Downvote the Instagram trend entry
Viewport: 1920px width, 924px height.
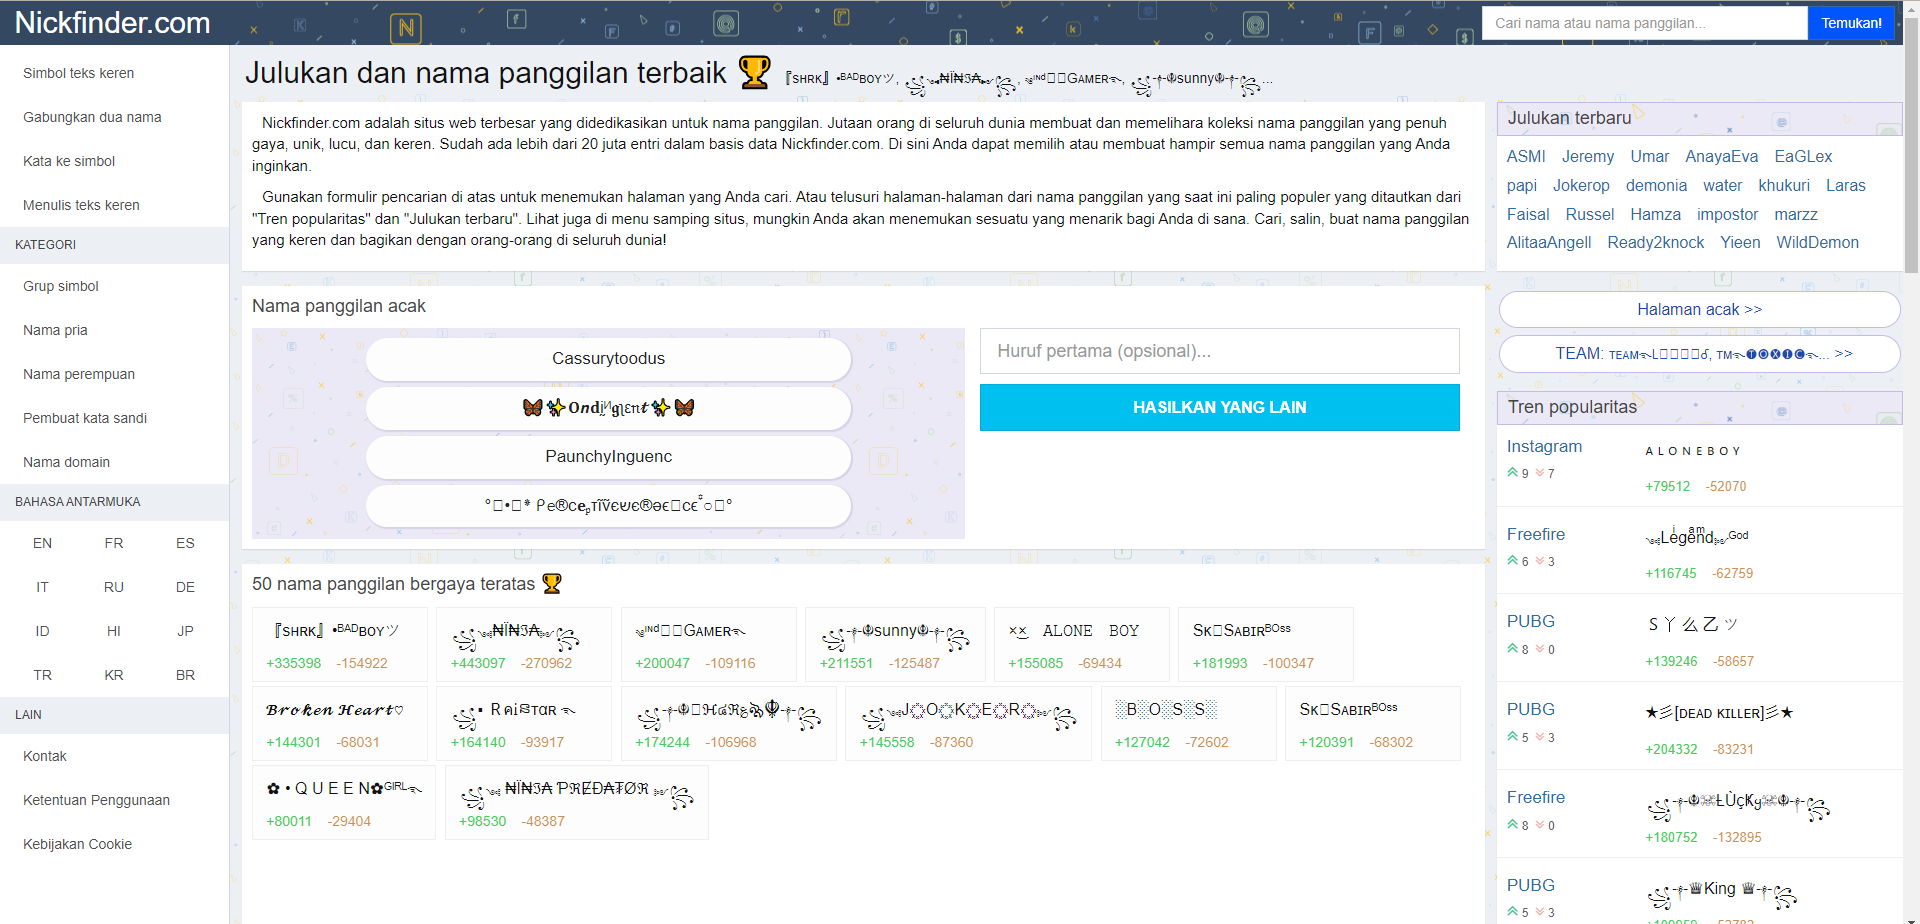pos(1540,473)
